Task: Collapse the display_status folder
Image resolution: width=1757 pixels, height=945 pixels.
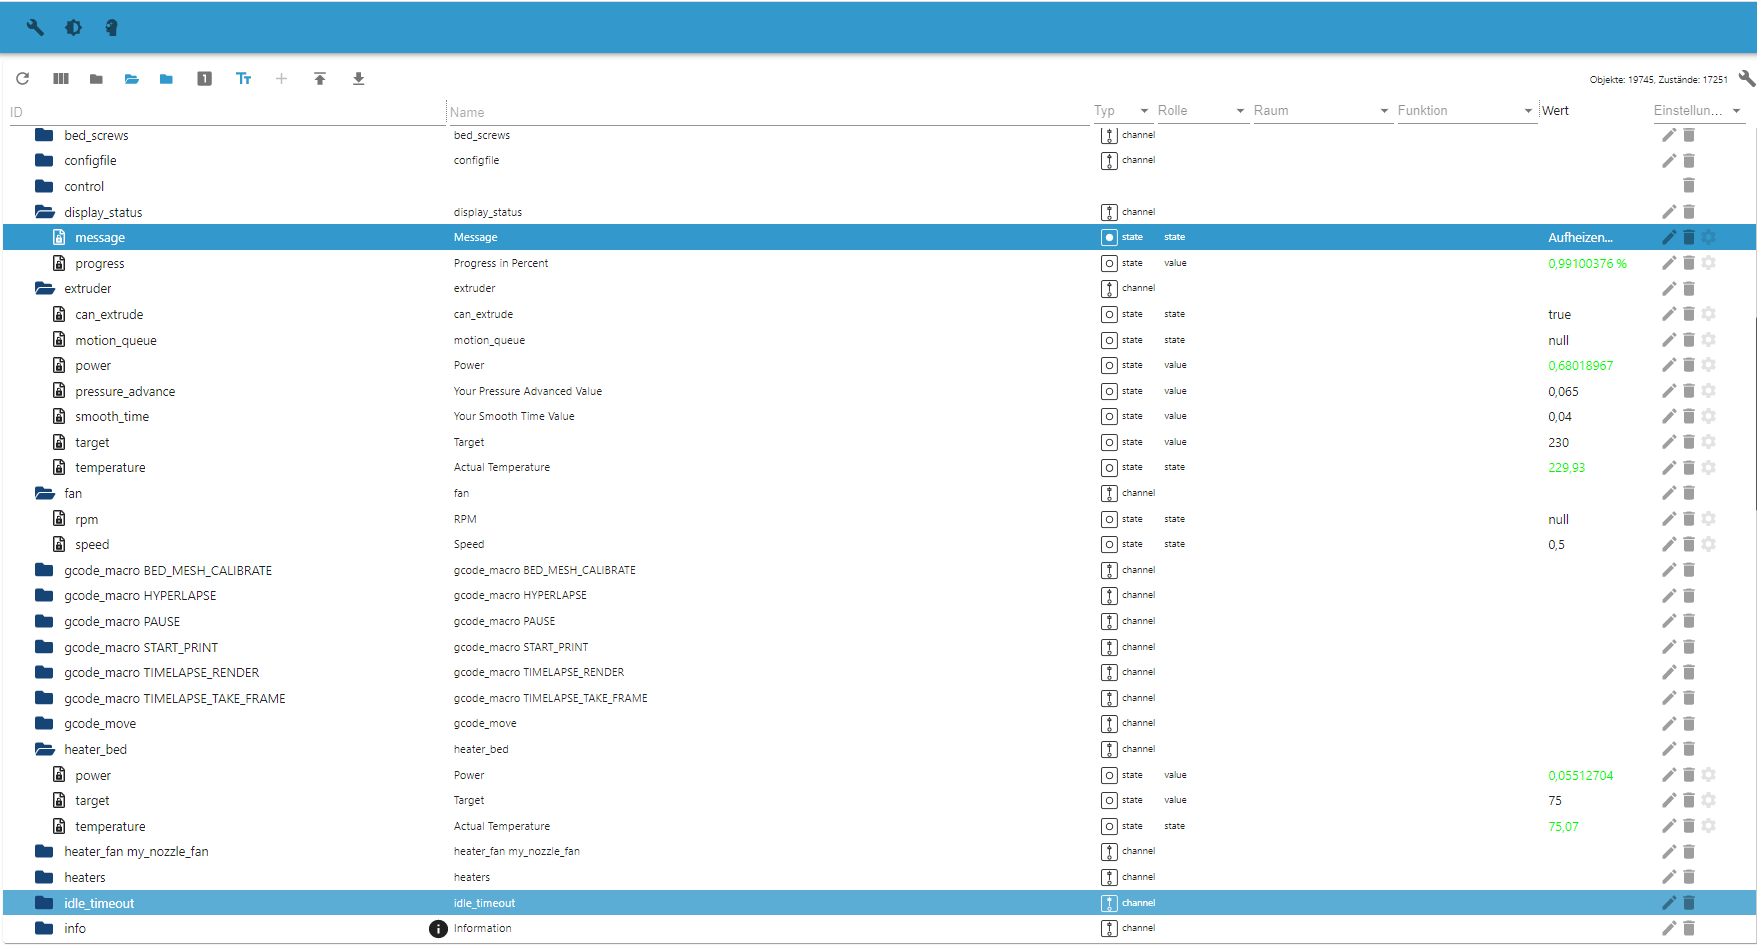Action: coord(44,212)
